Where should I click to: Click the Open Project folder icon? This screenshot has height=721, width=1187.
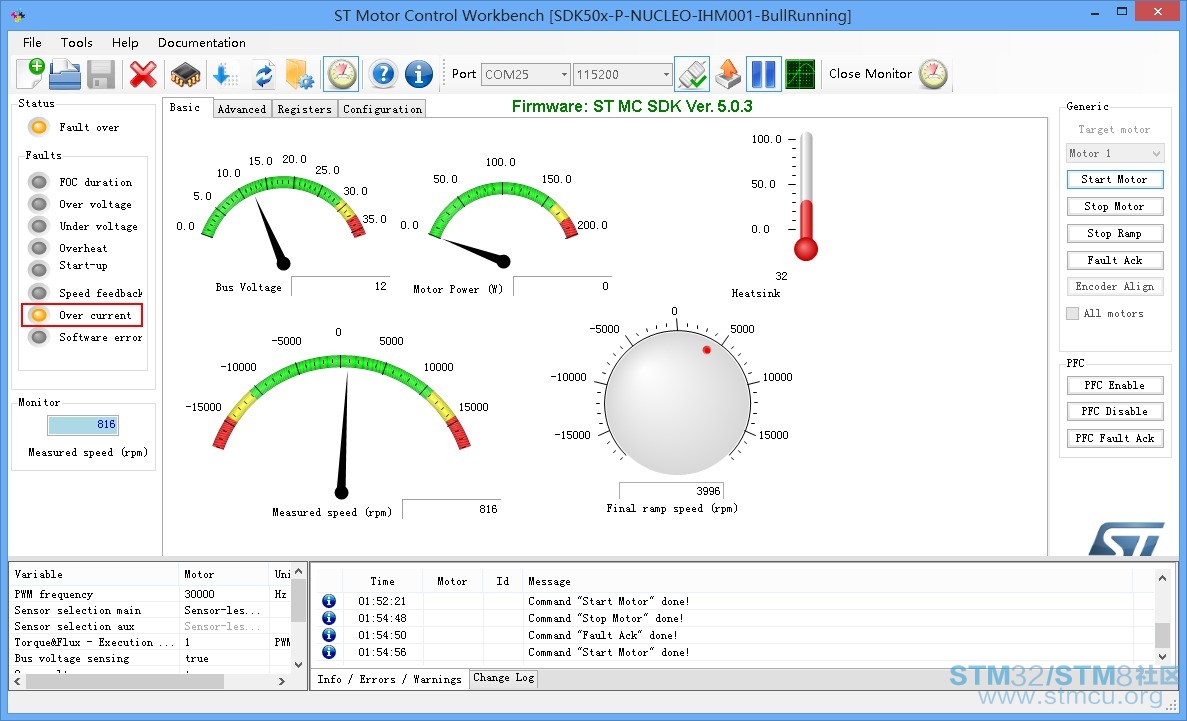tap(65, 74)
